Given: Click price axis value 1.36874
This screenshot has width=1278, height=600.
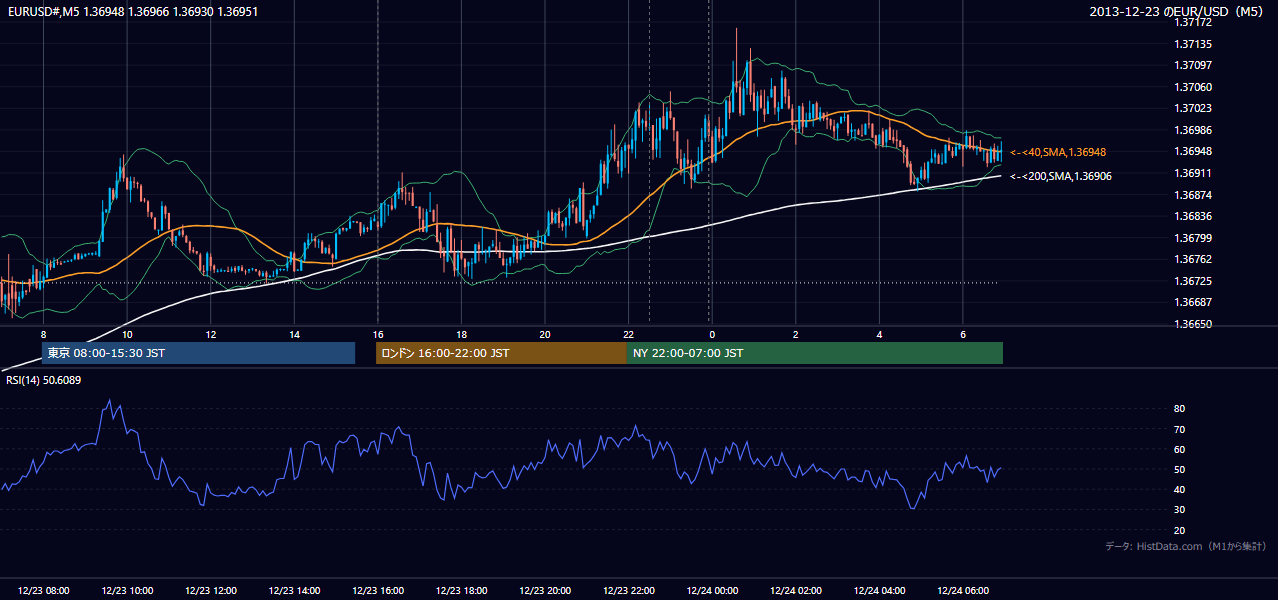Looking at the screenshot, I should coord(1193,195).
